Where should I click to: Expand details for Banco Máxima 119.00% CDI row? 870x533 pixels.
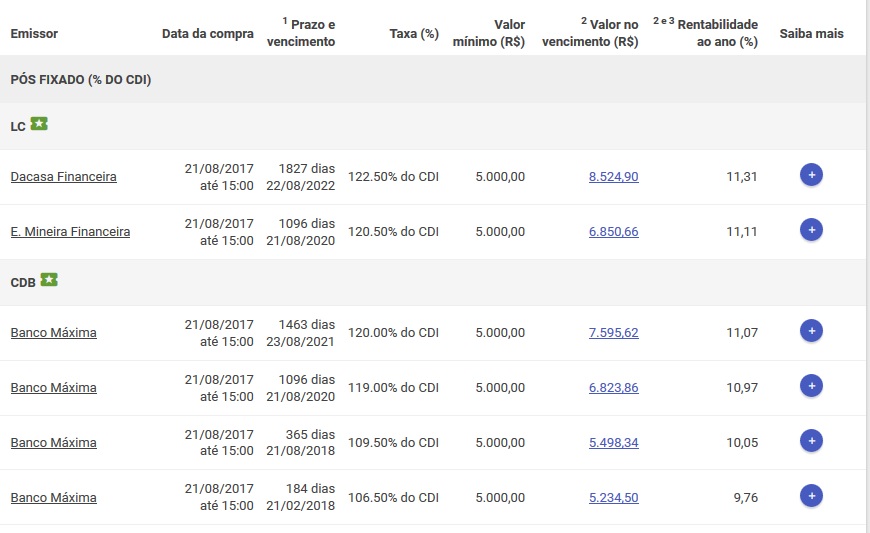tap(811, 386)
